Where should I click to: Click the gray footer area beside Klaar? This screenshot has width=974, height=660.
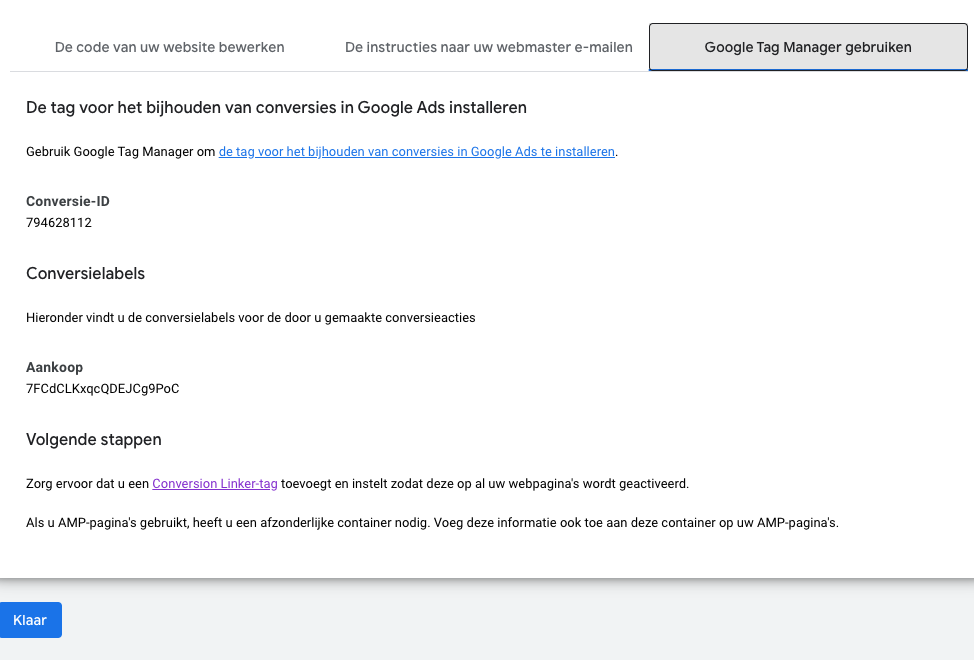point(518,620)
